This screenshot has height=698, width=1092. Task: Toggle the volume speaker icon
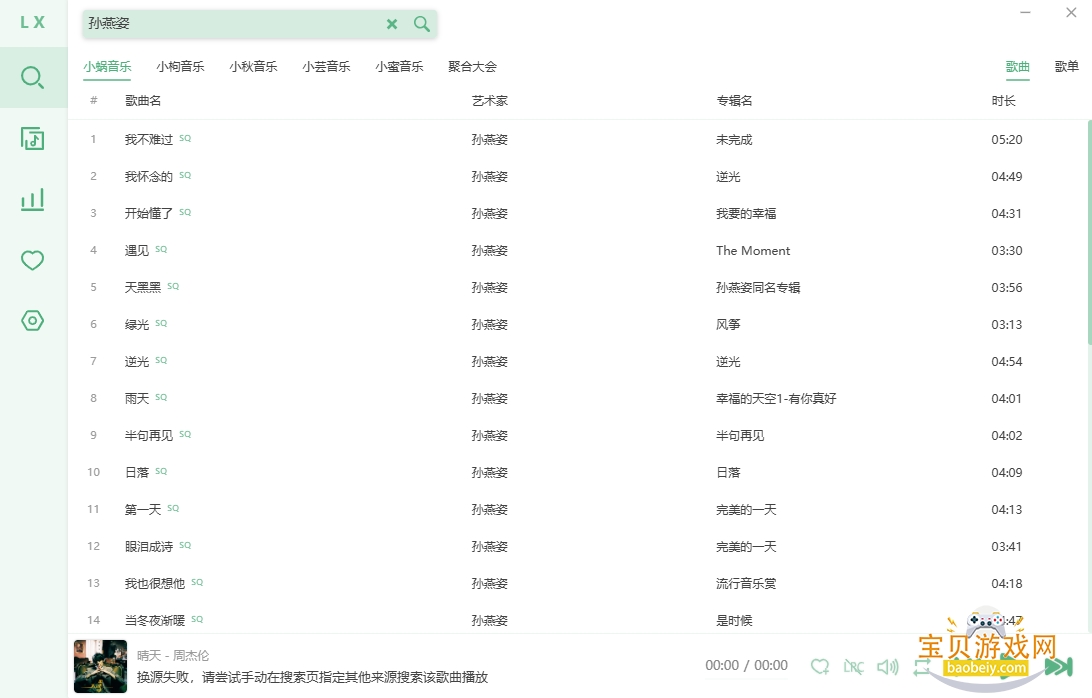(x=887, y=667)
